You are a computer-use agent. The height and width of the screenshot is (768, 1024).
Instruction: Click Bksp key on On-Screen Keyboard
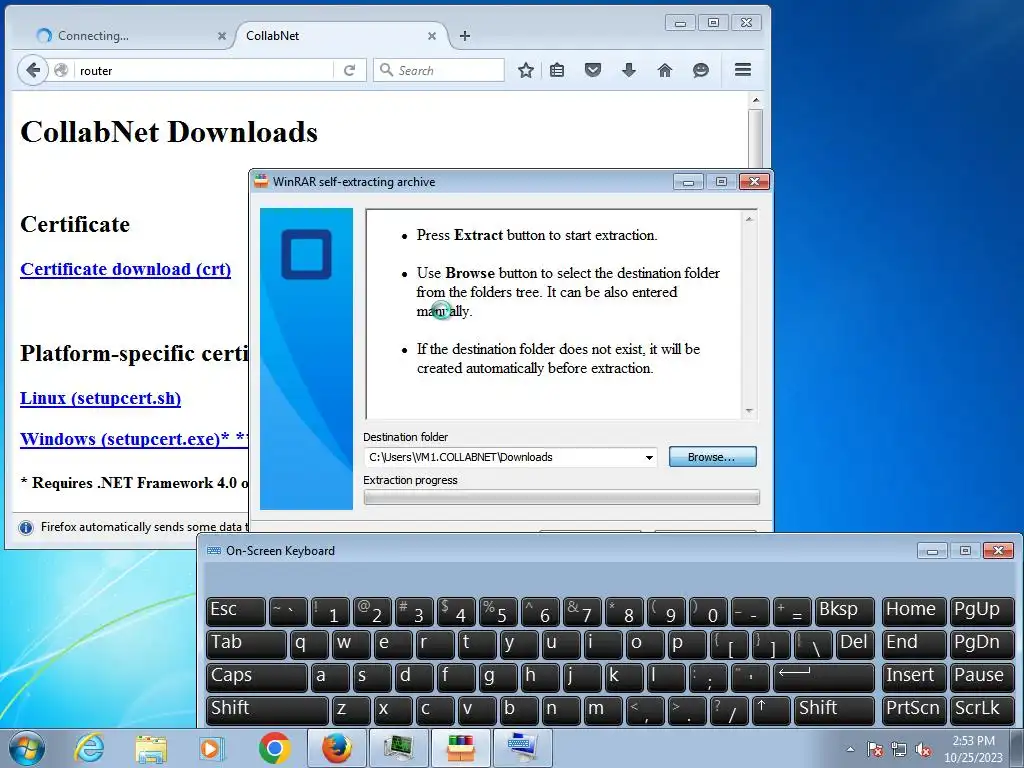pyautogui.click(x=844, y=611)
